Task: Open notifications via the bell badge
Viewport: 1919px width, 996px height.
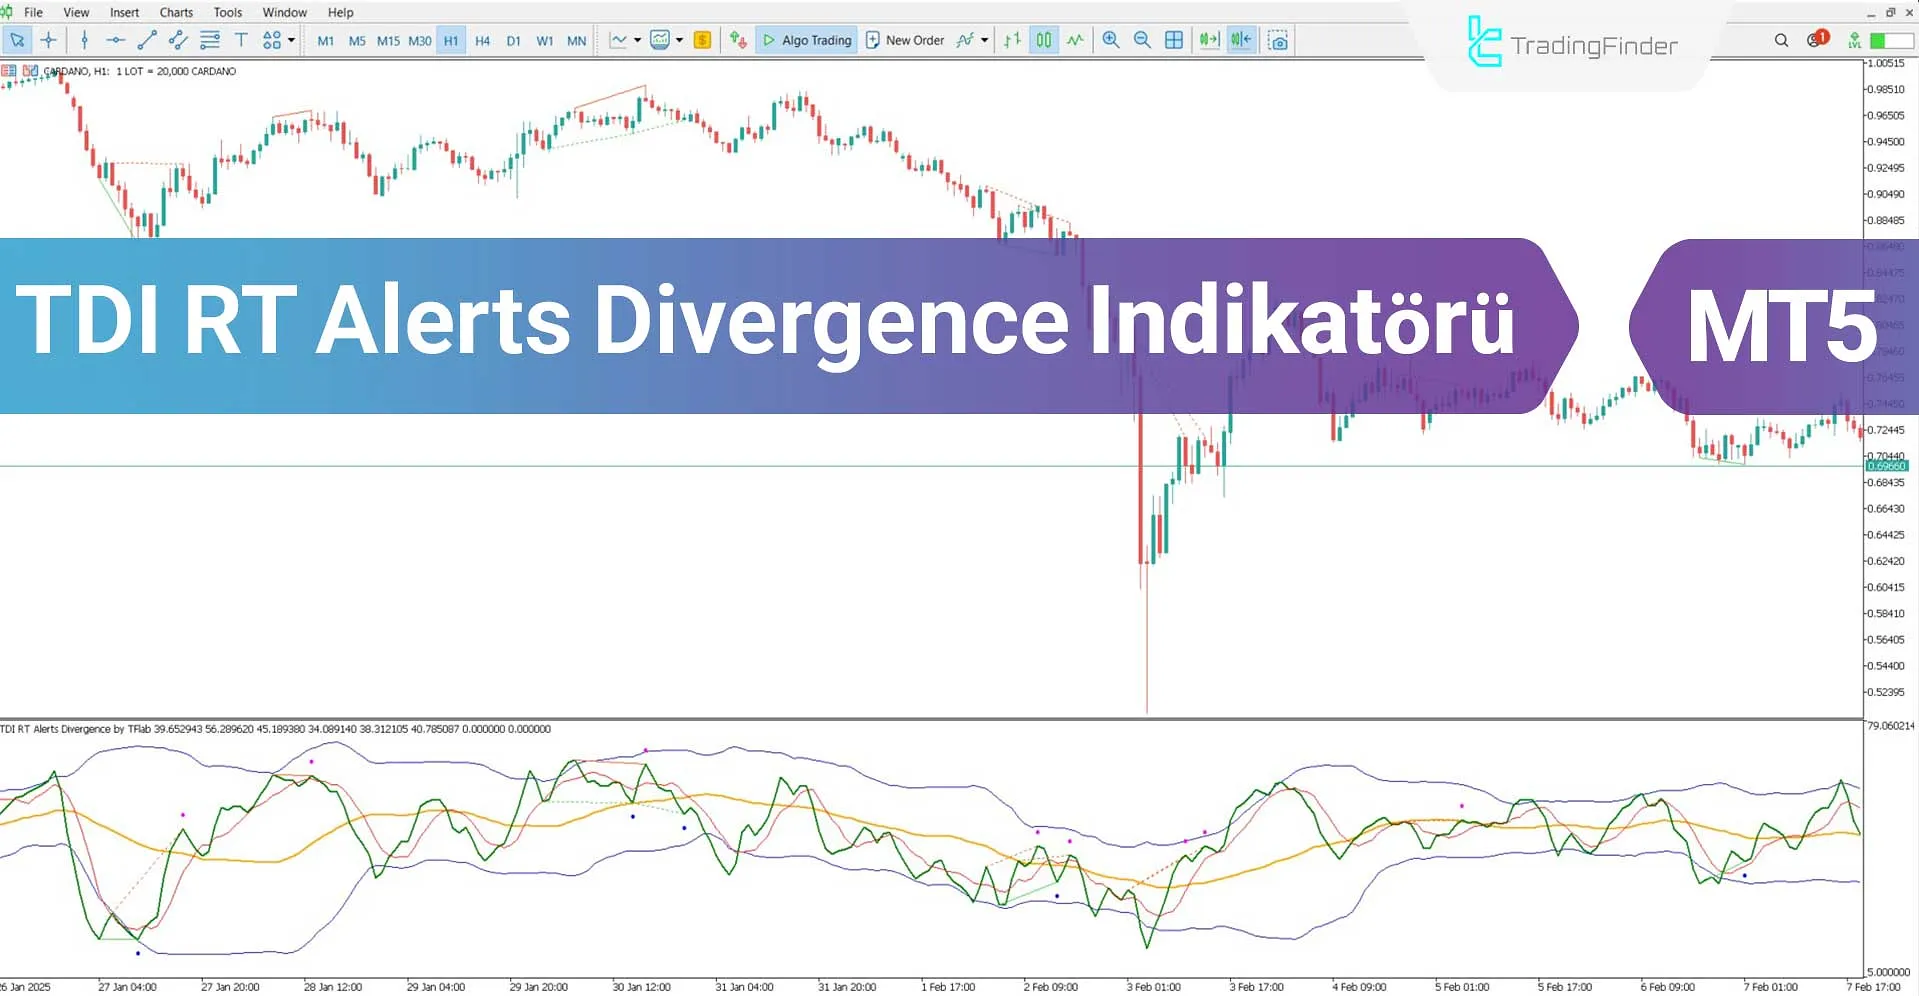Action: (x=1814, y=40)
